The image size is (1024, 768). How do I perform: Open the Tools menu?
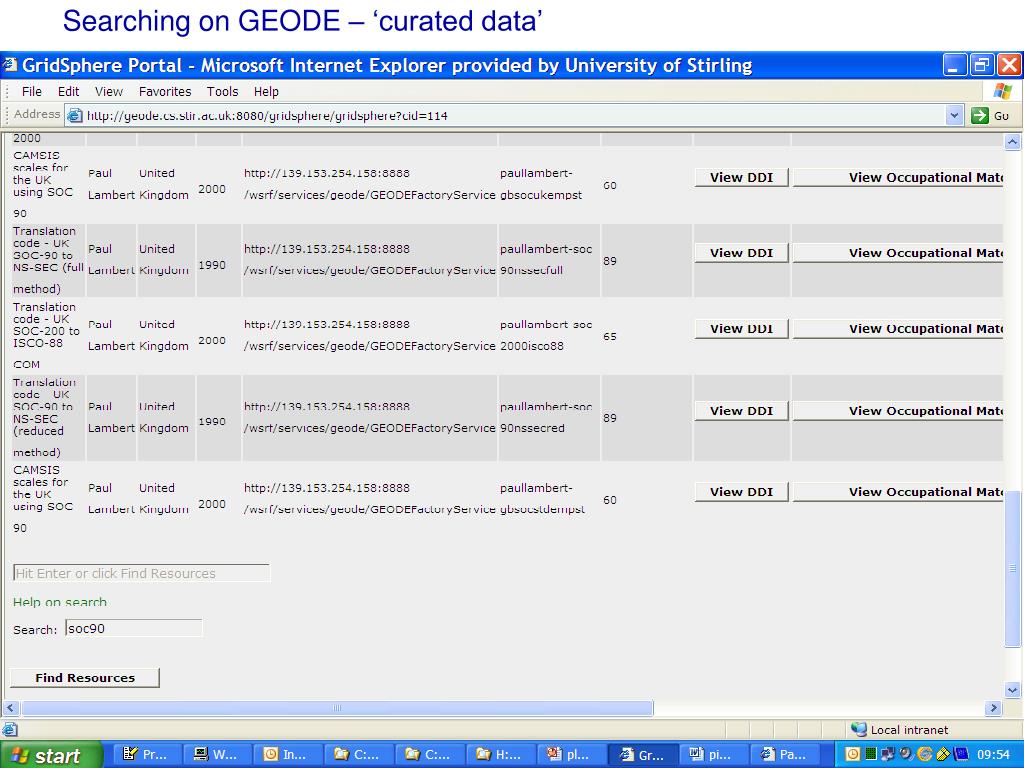click(x=223, y=91)
